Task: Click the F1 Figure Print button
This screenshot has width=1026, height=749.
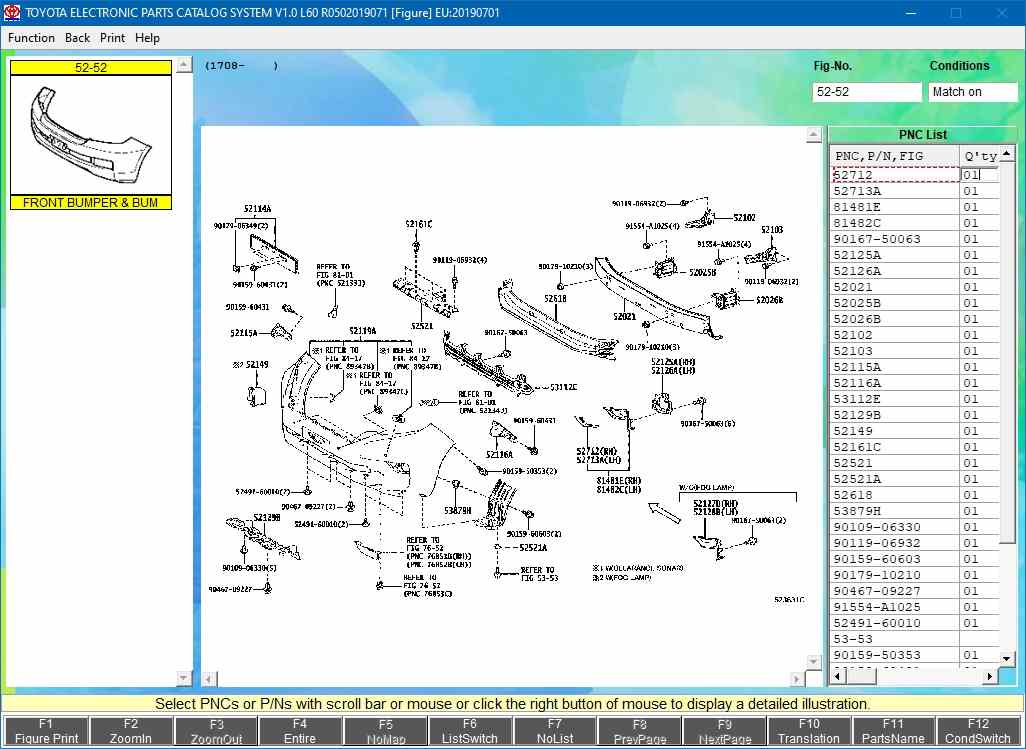Action: [46, 731]
